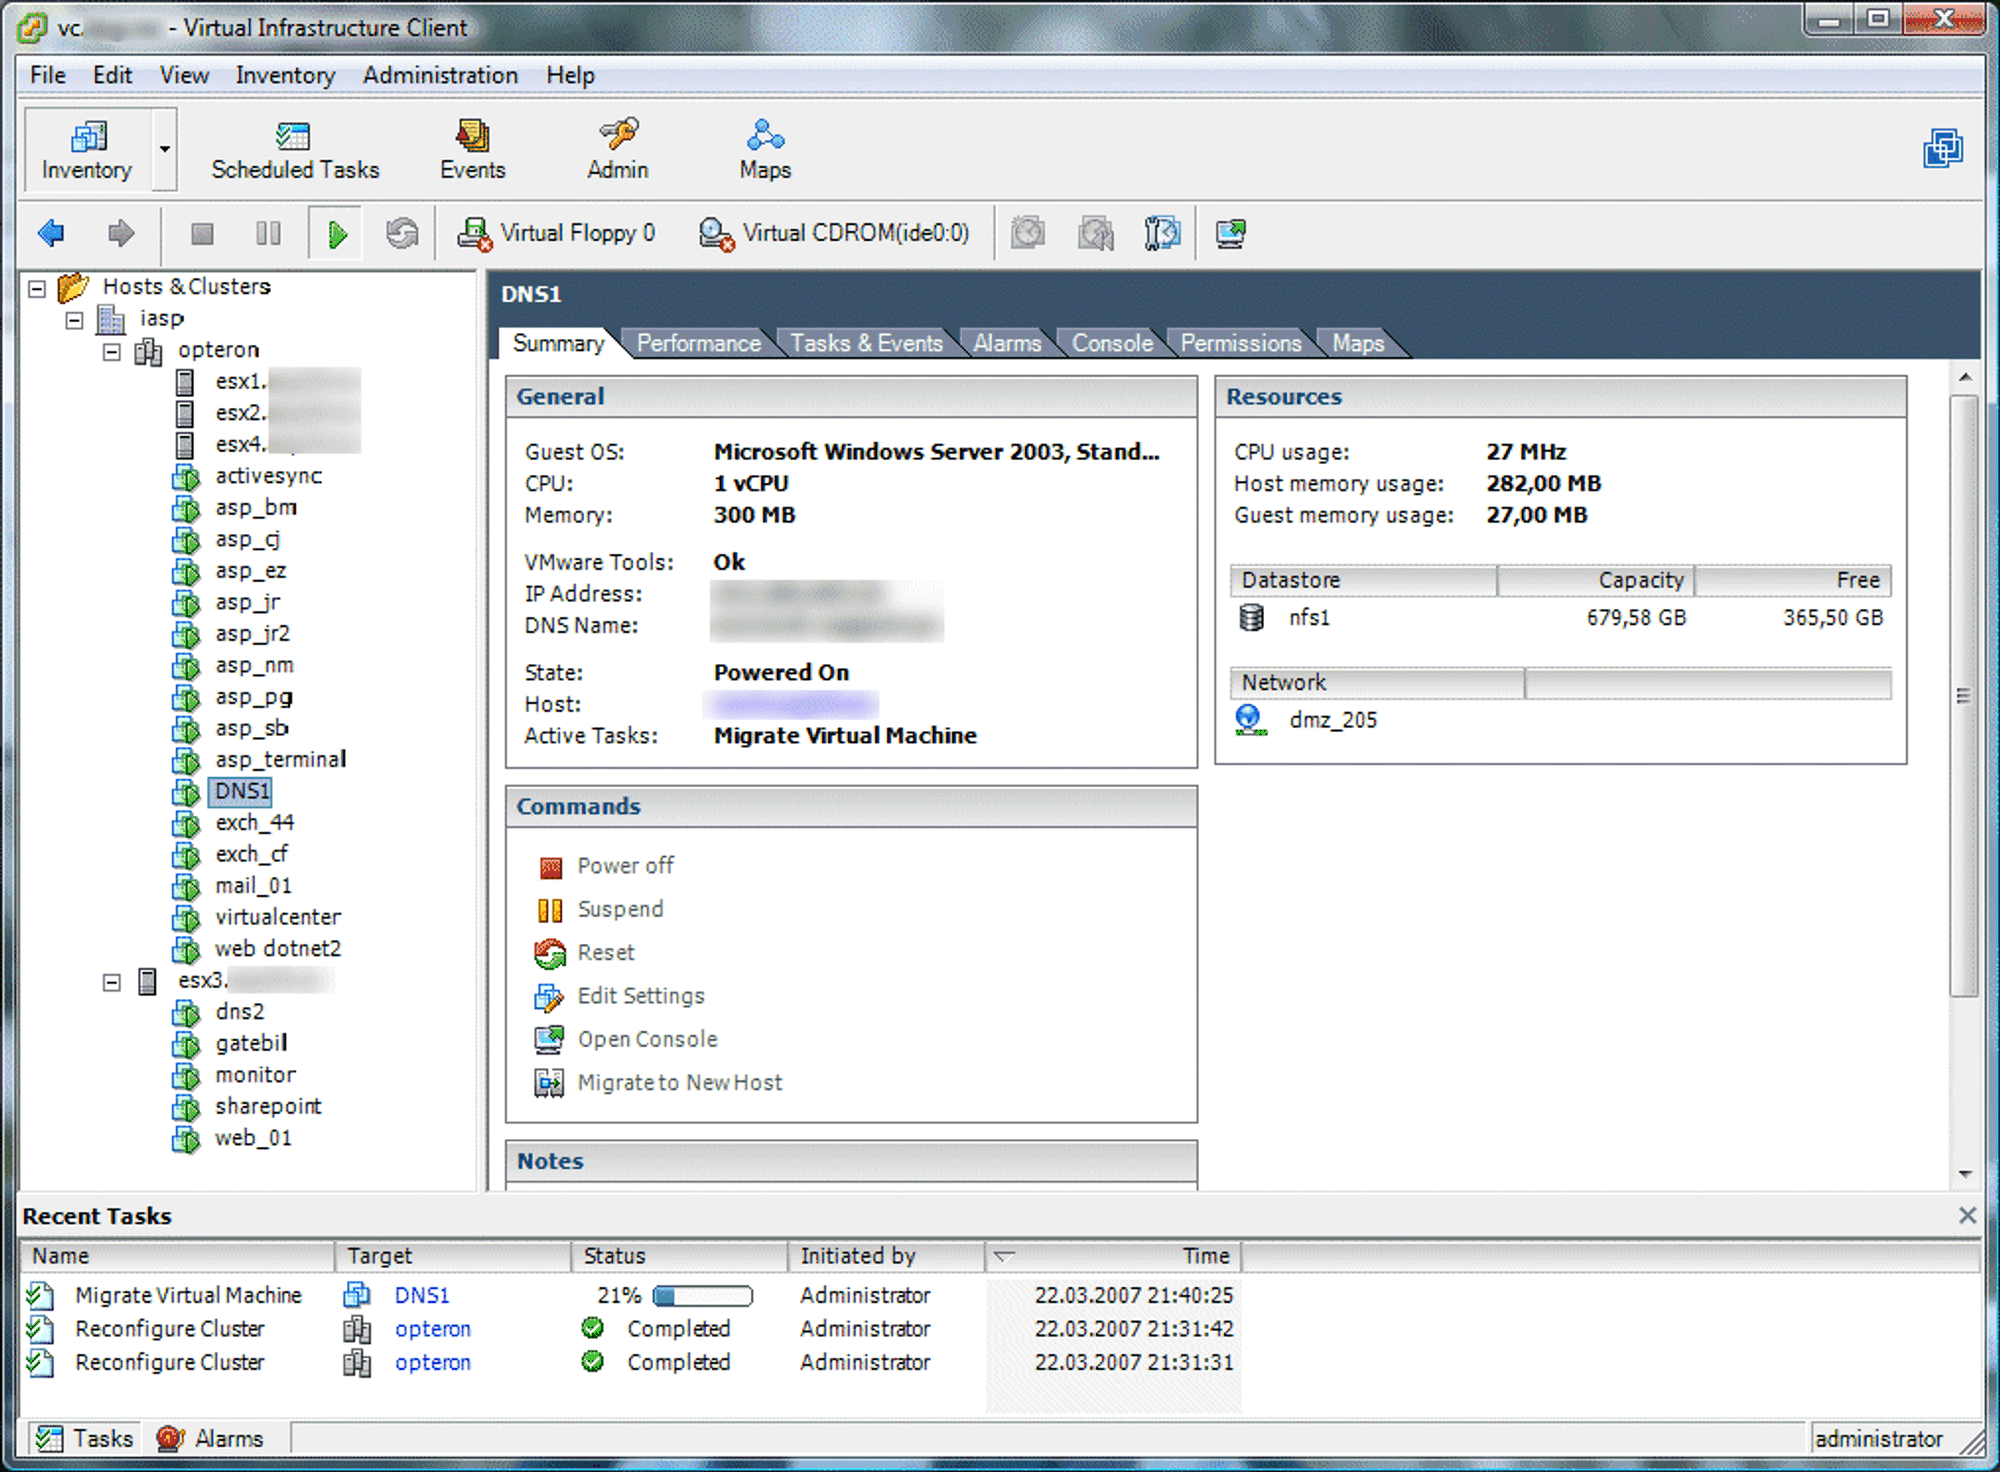
Task: Collapse the opteron cluster node
Action: tap(112, 352)
